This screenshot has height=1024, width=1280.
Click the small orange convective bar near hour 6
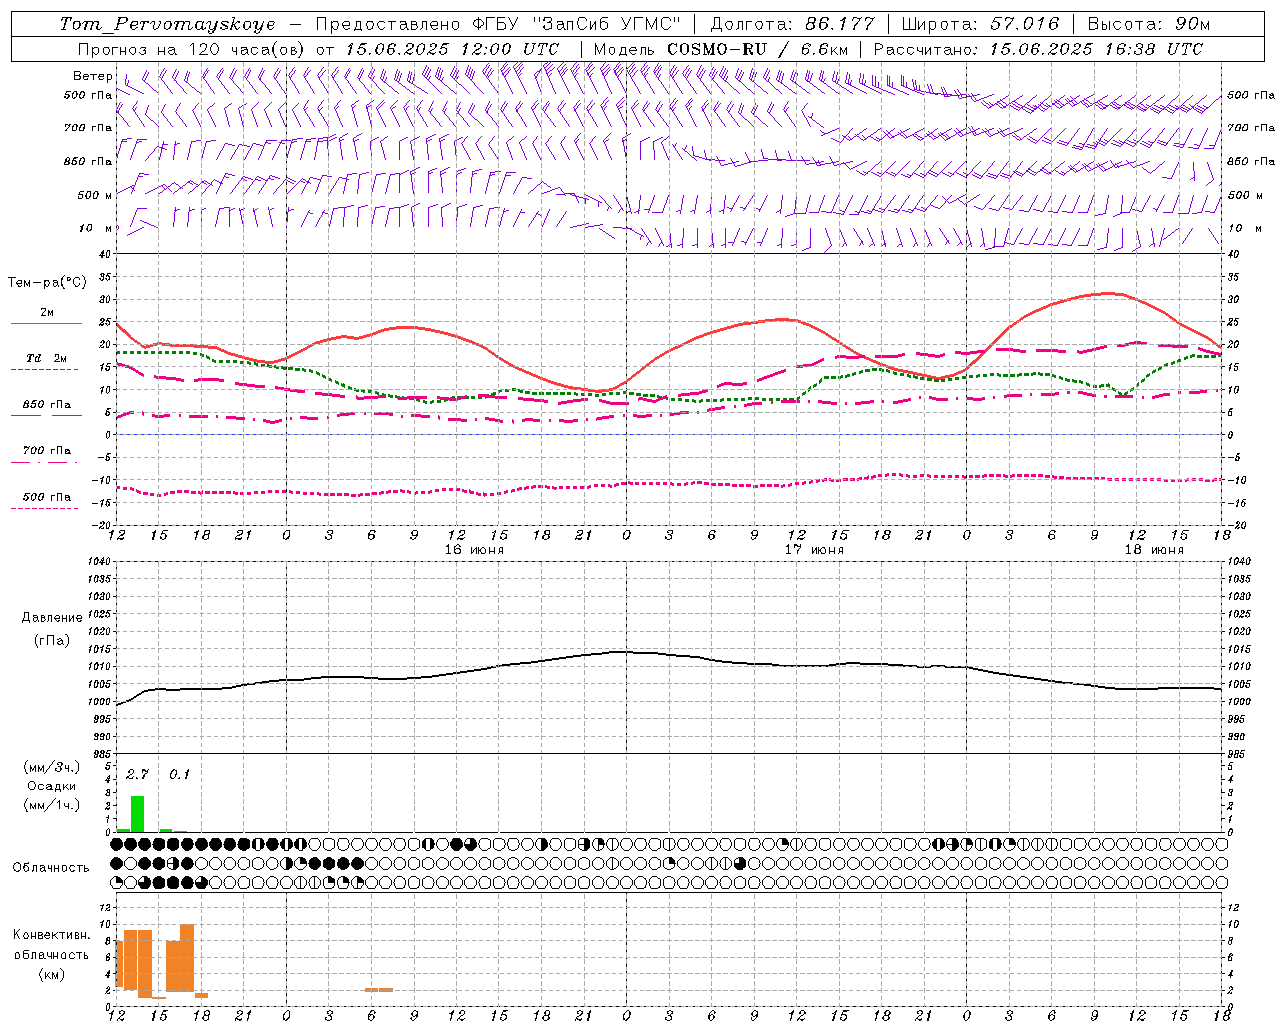(x=379, y=990)
